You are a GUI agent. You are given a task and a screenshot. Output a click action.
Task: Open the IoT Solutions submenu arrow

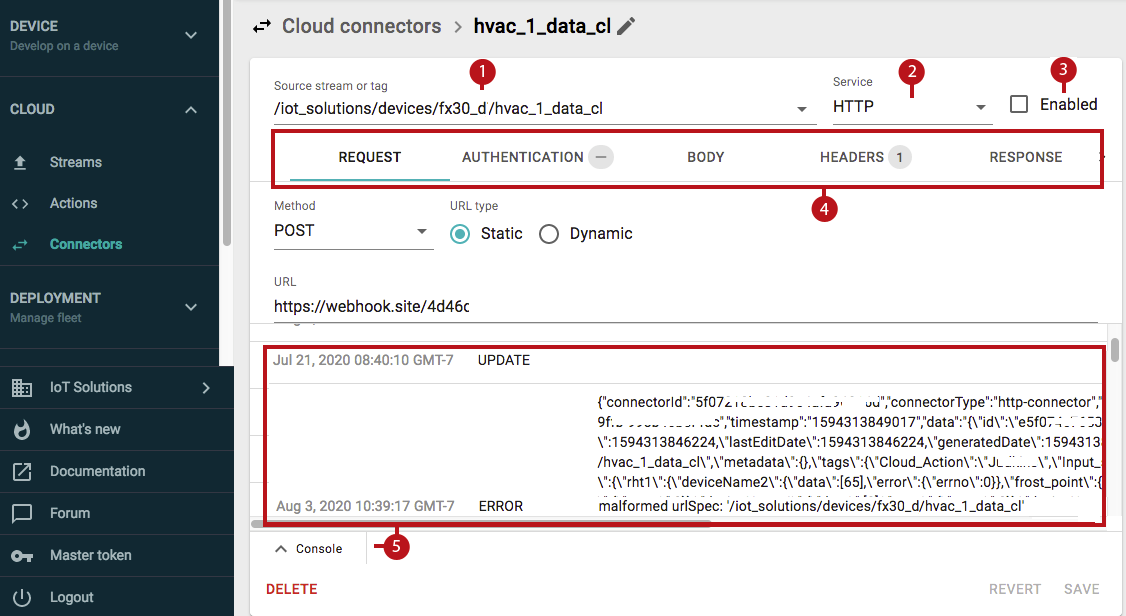pos(206,388)
